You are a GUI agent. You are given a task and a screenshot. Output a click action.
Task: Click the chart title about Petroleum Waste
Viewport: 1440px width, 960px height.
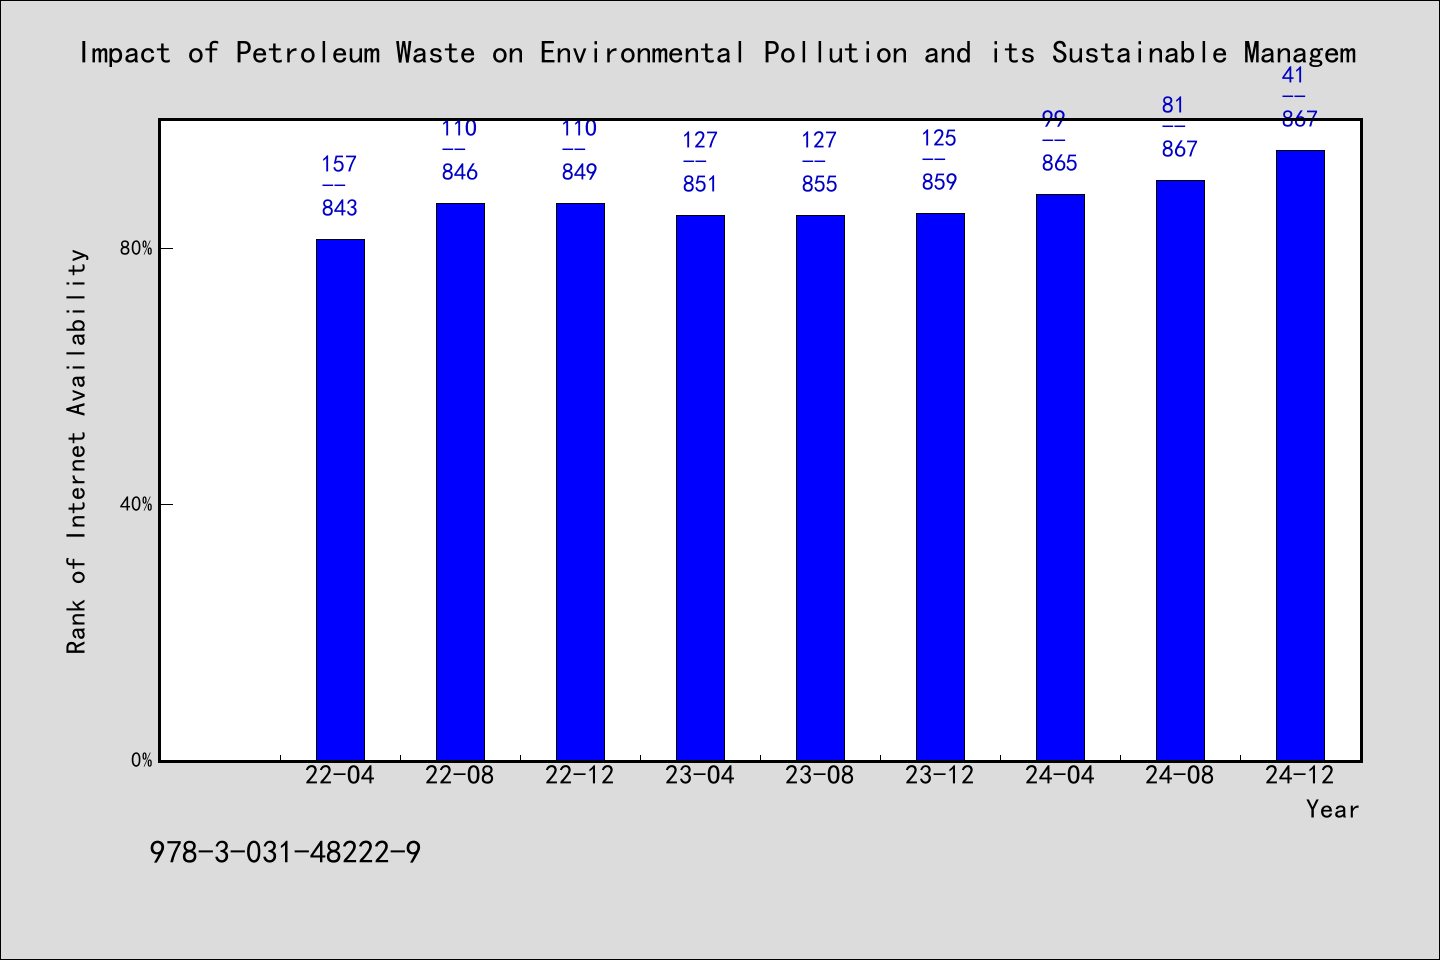718,53
